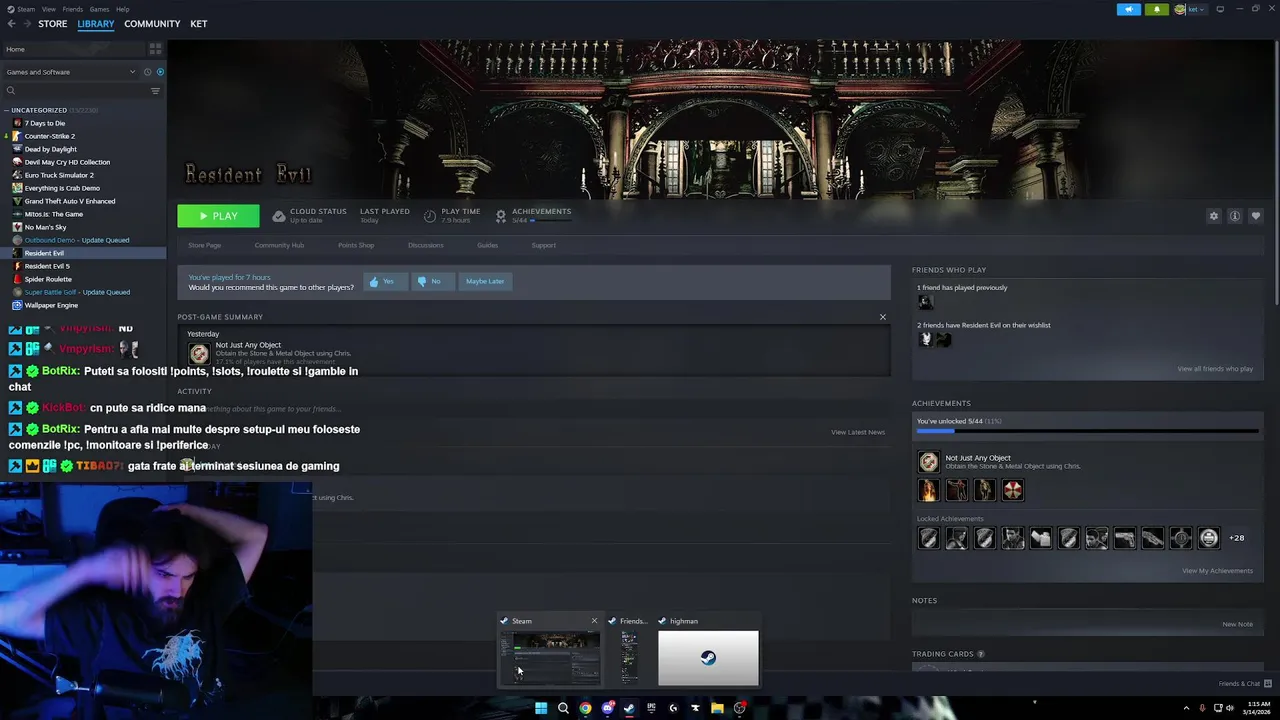1280x720 pixels.
Task: Open the highman window thumbnail
Action: pyautogui.click(x=708, y=658)
